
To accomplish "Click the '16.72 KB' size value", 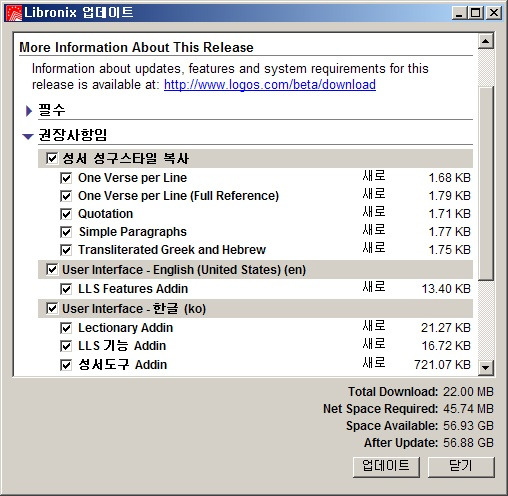I will click(446, 346).
